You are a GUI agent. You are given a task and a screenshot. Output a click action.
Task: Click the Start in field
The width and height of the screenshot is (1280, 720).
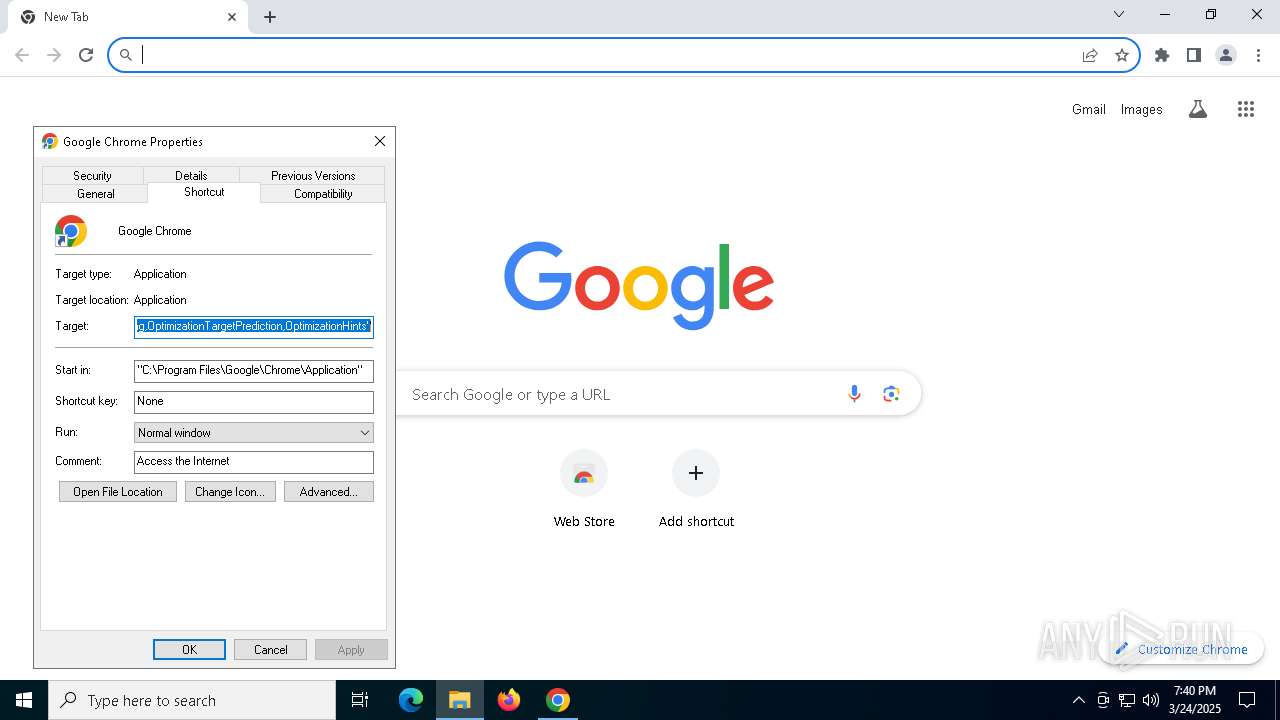tap(254, 370)
